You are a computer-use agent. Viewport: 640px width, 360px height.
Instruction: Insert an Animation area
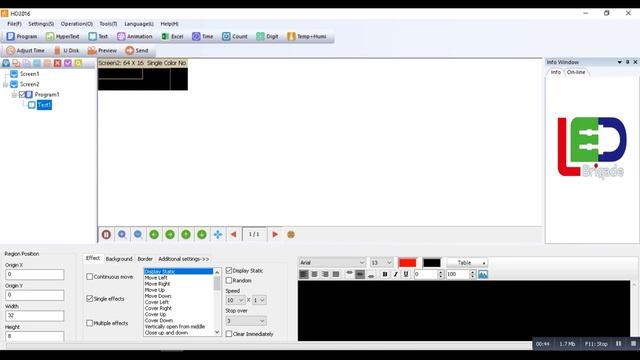pyautogui.click(x=134, y=36)
